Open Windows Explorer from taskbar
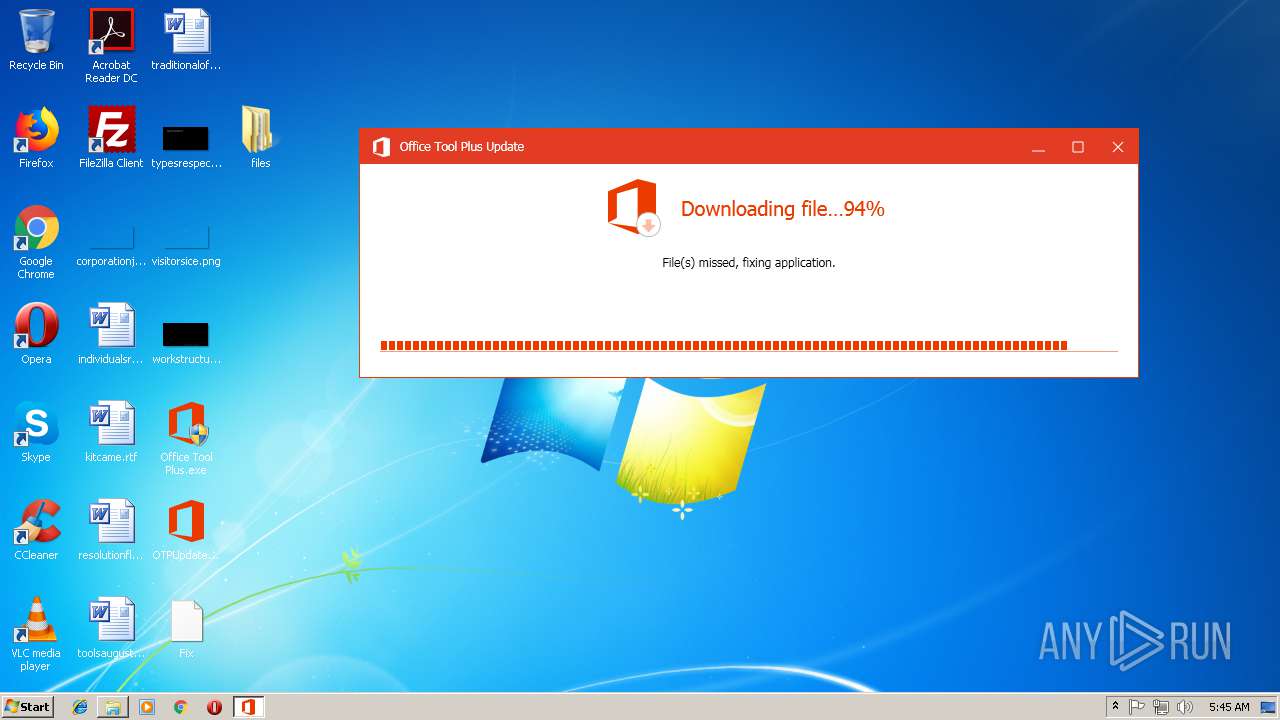The image size is (1280, 720). 113,707
